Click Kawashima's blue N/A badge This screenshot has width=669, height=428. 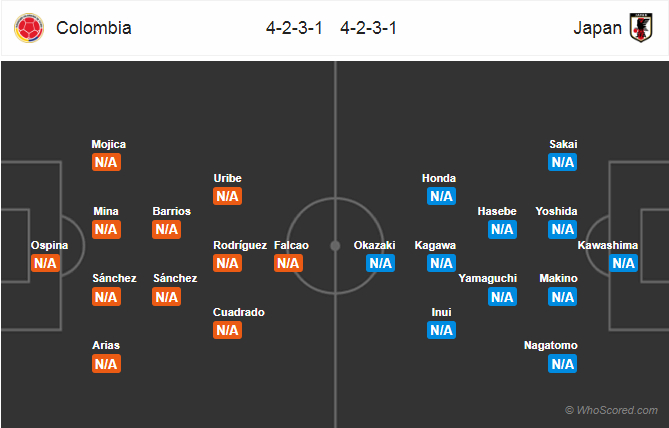(x=623, y=263)
